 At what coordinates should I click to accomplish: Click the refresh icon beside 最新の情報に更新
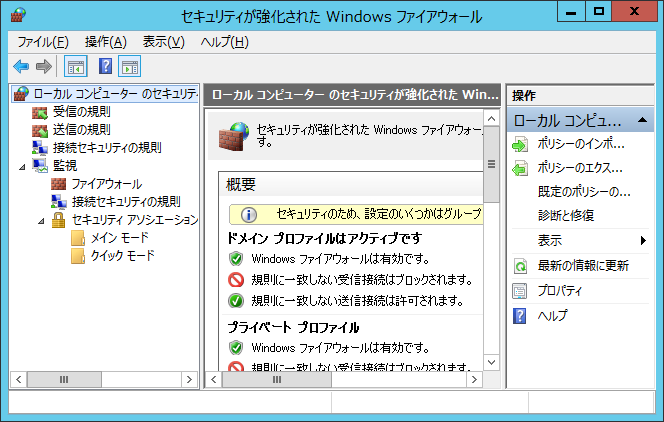coord(520,266)
